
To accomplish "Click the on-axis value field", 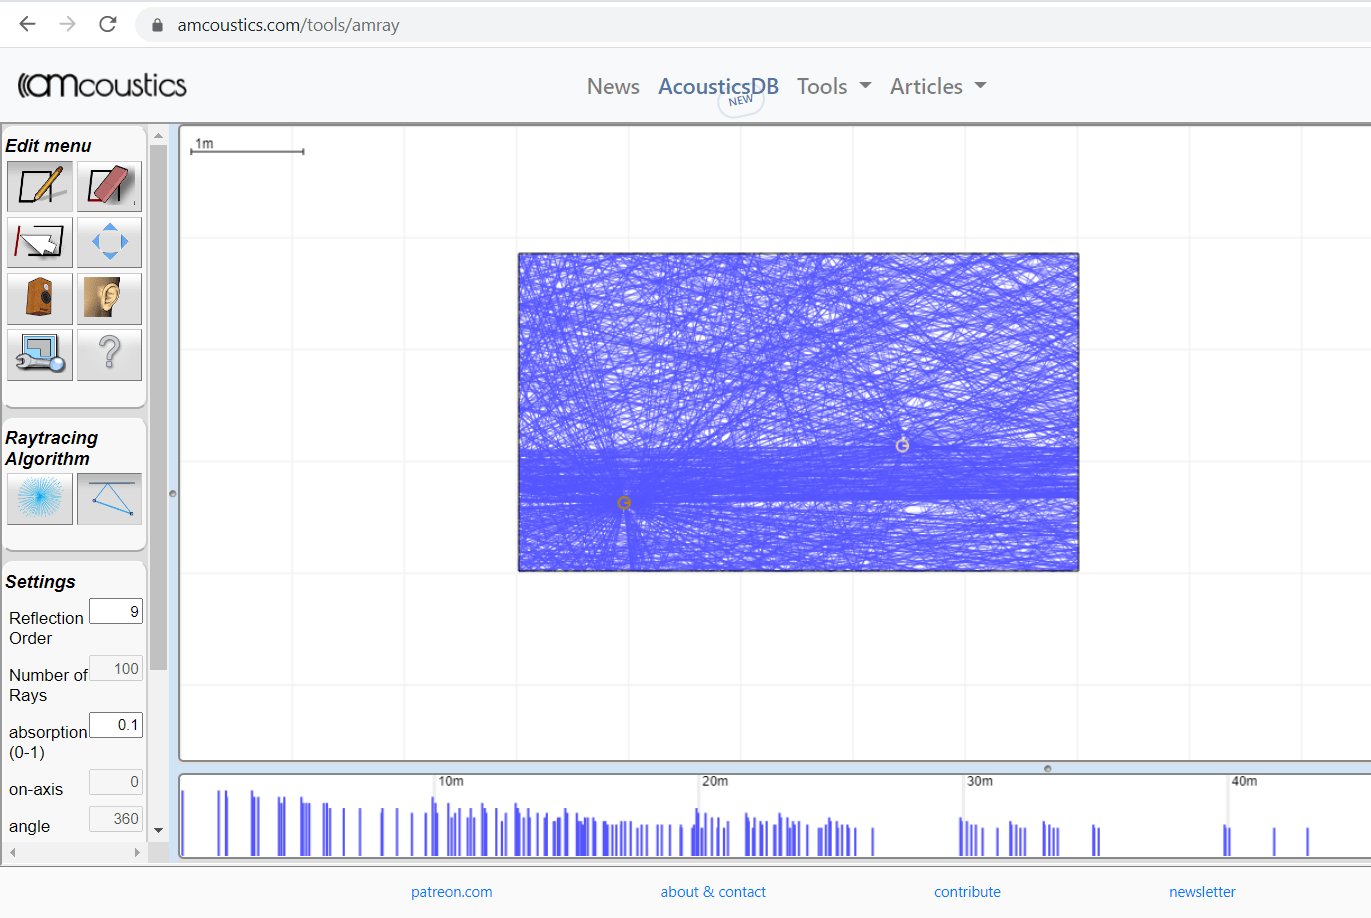I will tap(116, 782).
